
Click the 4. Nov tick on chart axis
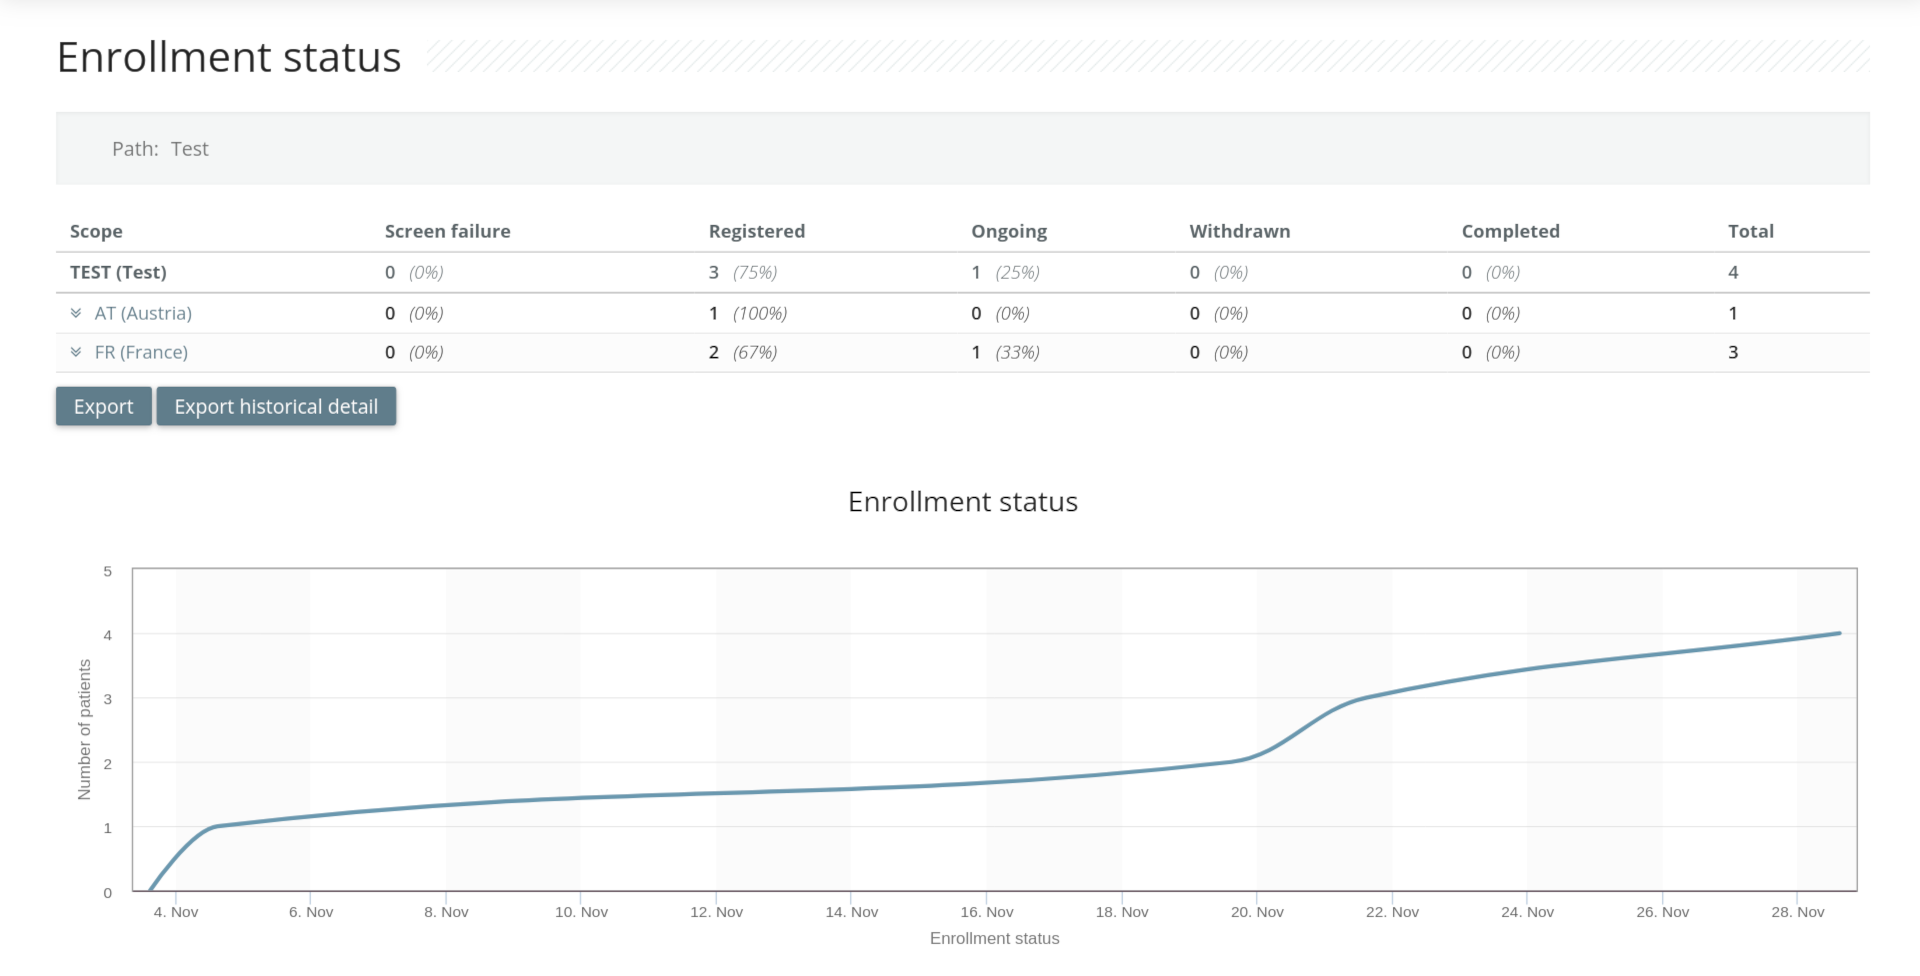click(x=176, y=912)
